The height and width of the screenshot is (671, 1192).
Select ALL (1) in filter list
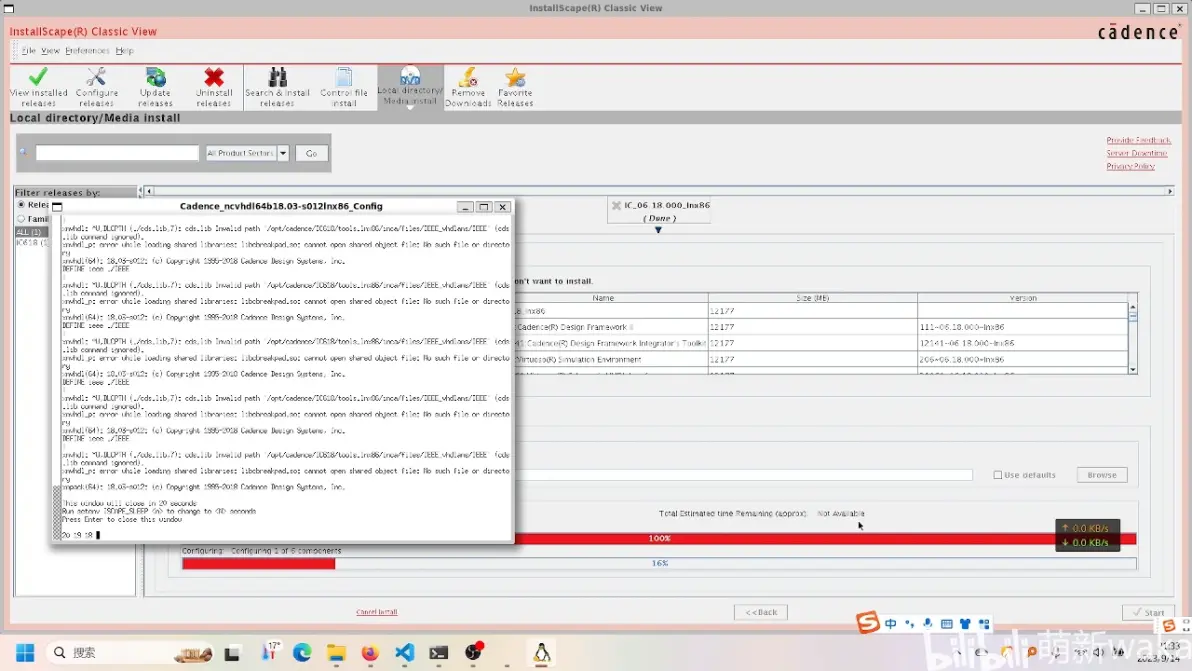coord(30,232)
